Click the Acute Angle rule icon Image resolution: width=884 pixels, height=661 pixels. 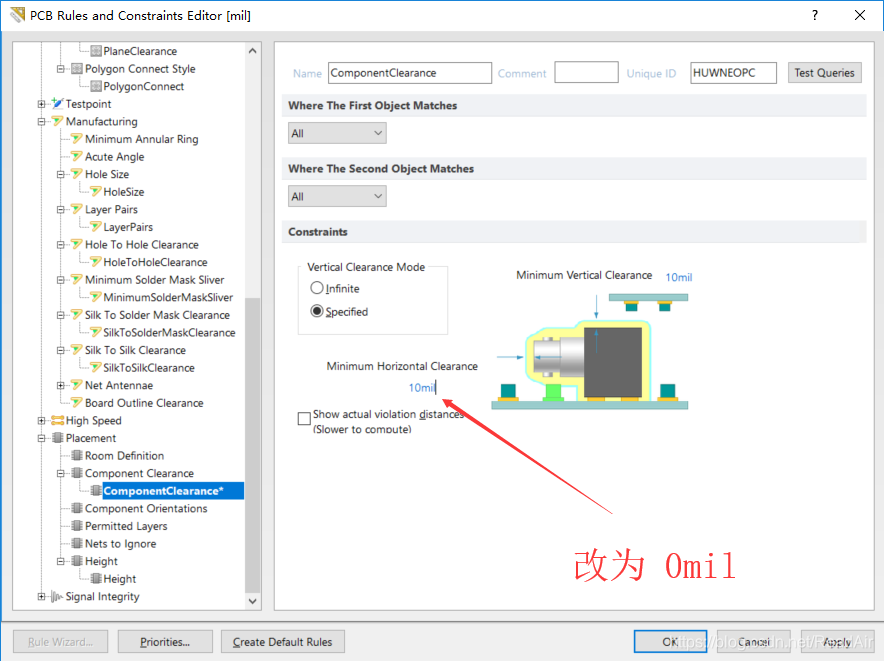point(77,156)
